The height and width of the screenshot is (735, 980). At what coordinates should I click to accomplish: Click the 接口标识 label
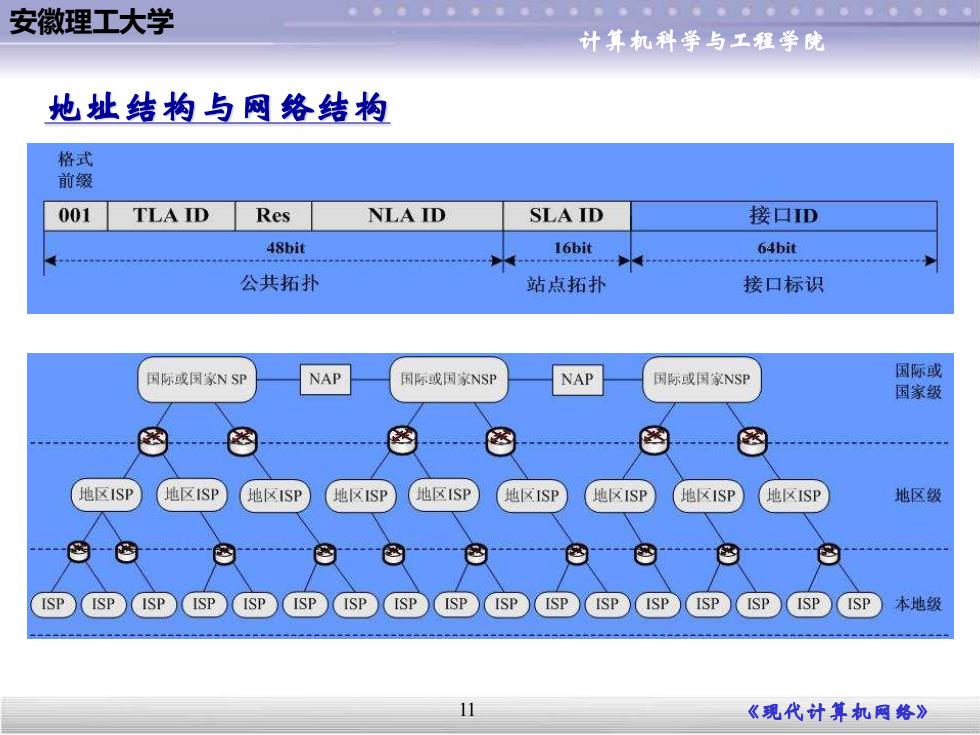(783, 285)
